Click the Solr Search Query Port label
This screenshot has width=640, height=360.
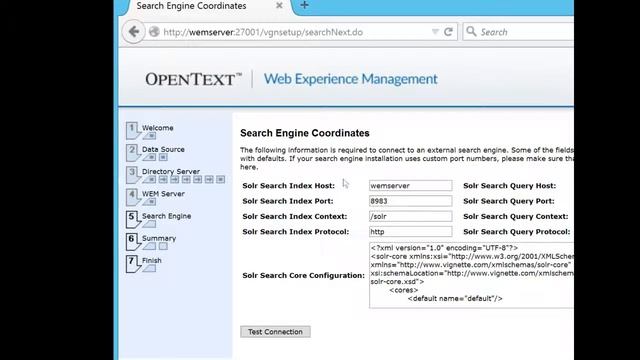(509, 201)
